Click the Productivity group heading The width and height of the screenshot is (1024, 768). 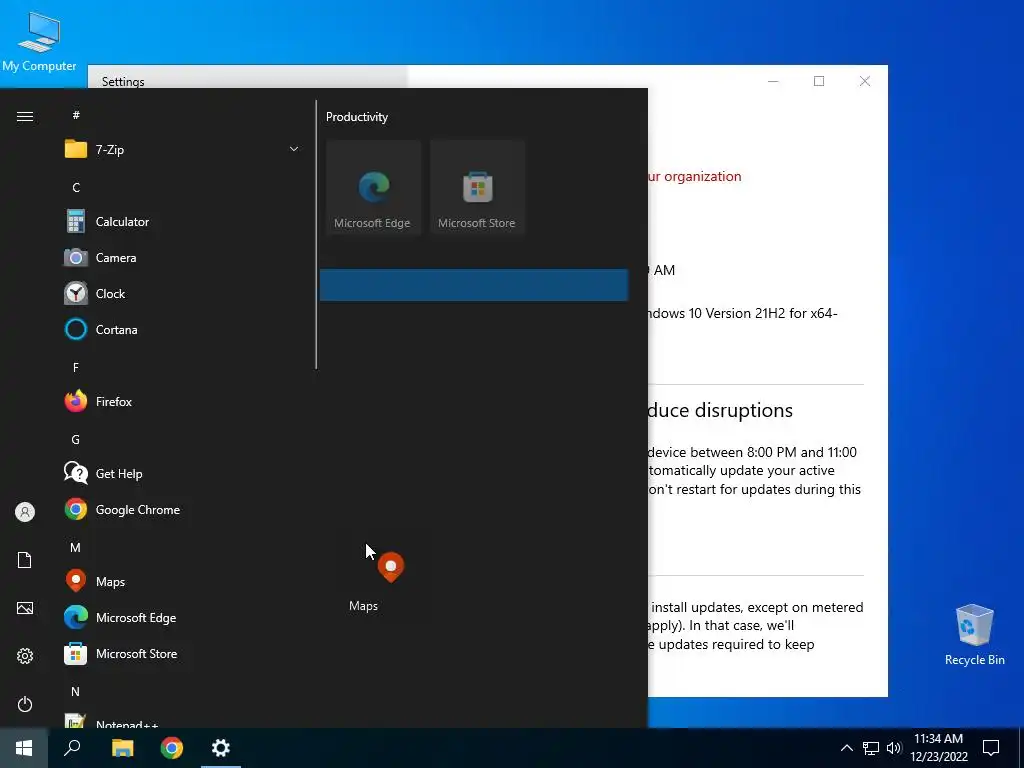click(x=357, y=117)
